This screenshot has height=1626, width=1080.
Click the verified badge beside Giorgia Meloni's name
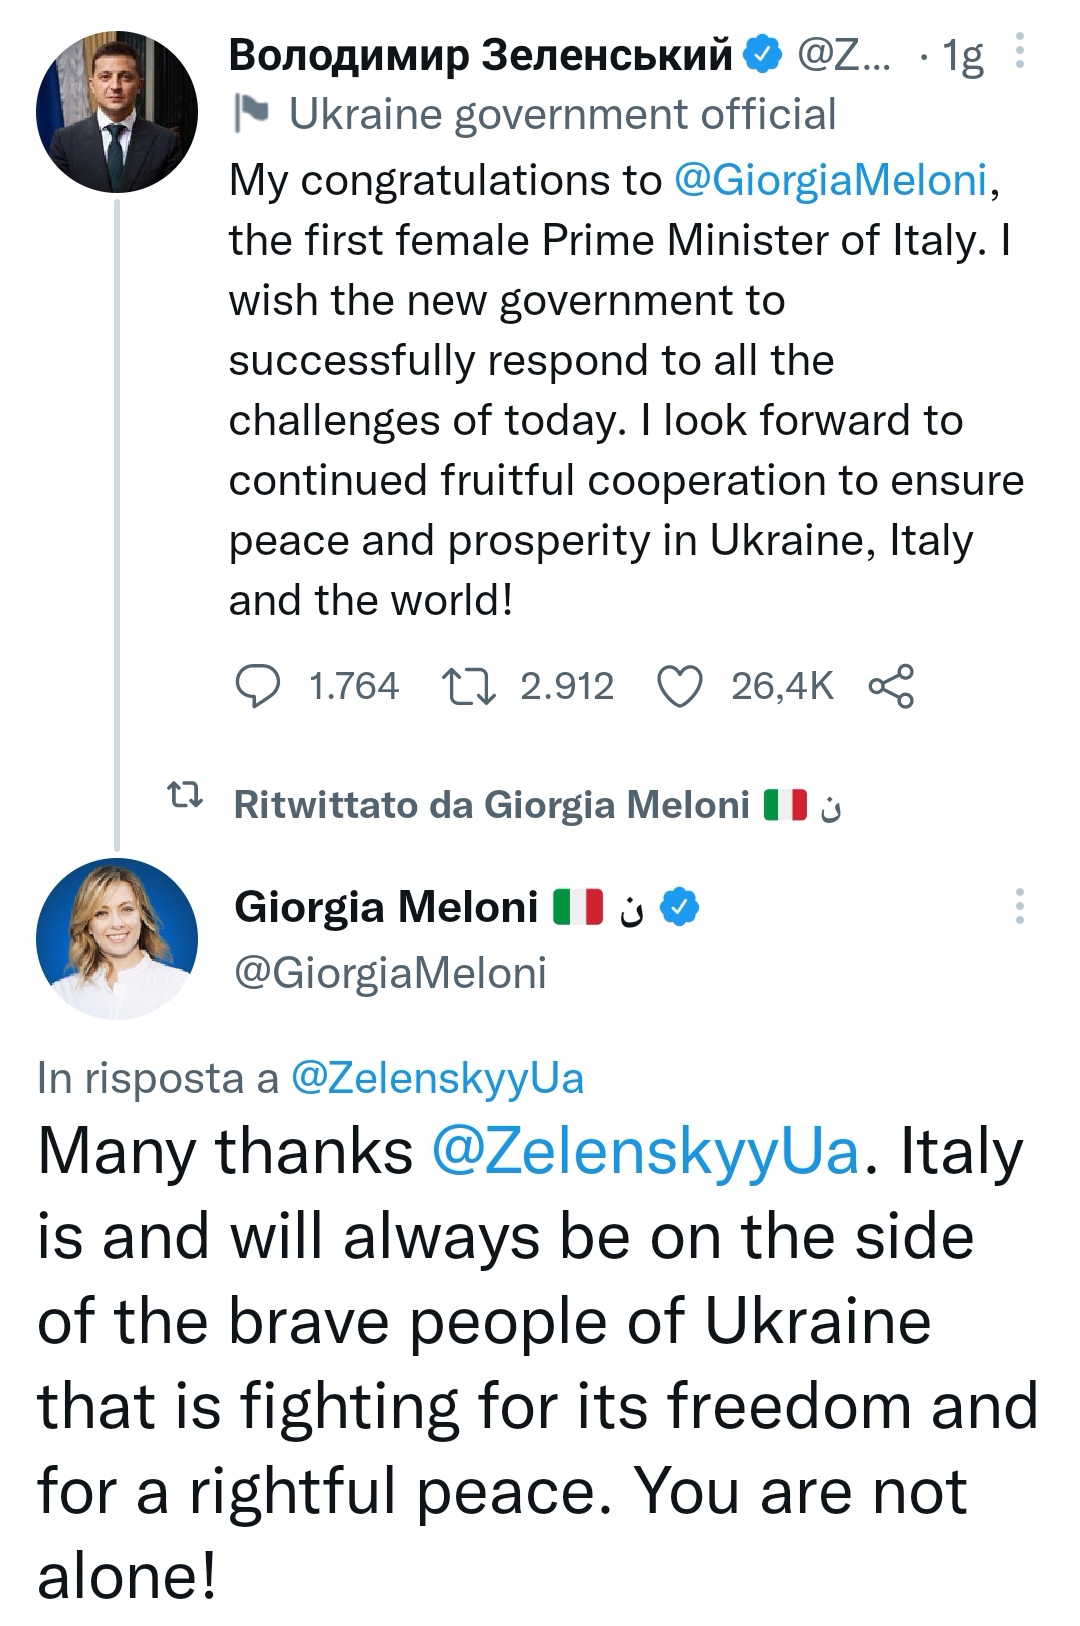(682, 907)
